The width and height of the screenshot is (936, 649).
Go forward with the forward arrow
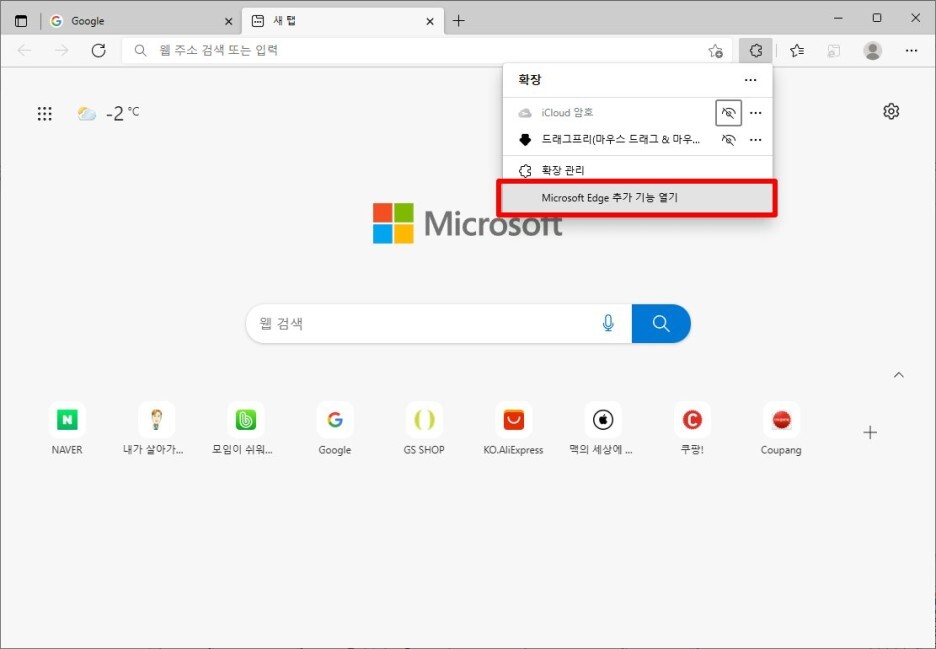point(61,50)
